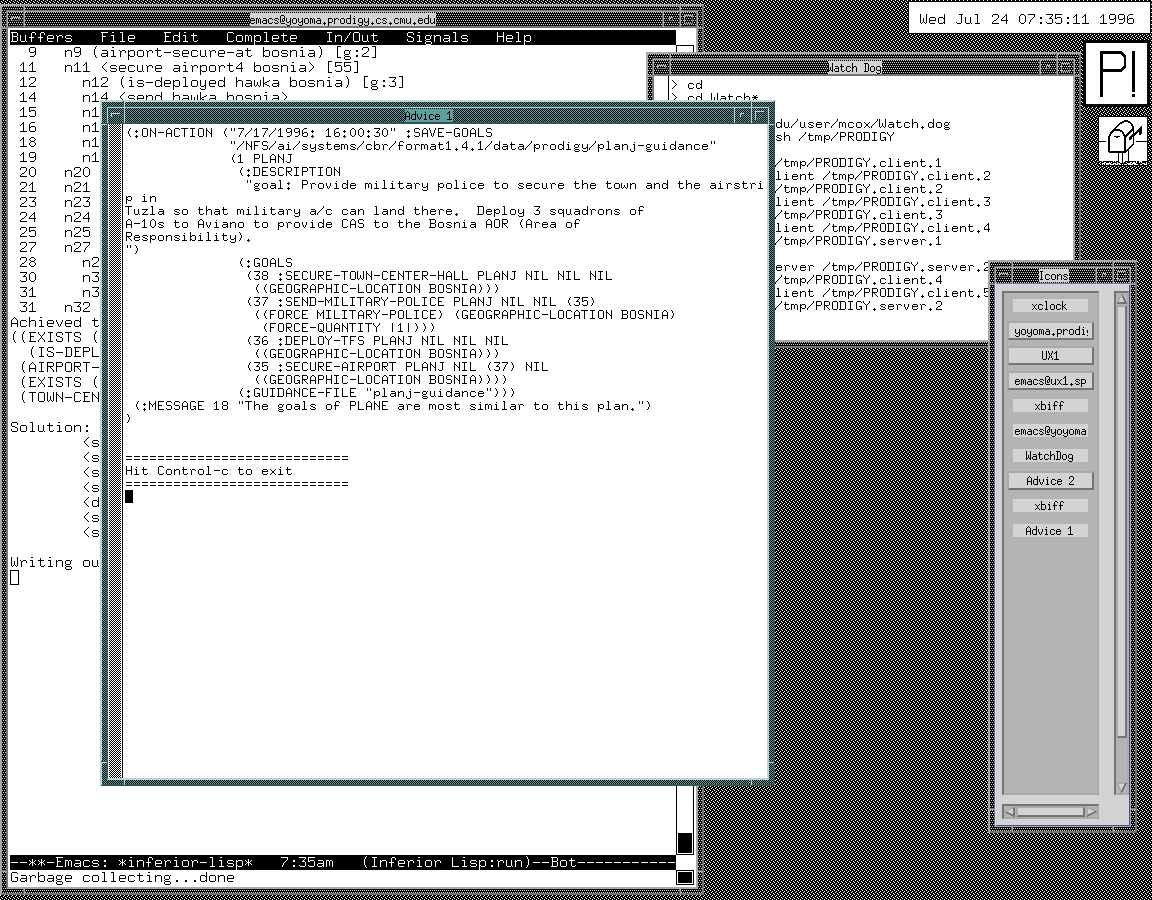Open the Icons window menu button
This screenshot has width=1152, height=900.
pos(1002,275)
